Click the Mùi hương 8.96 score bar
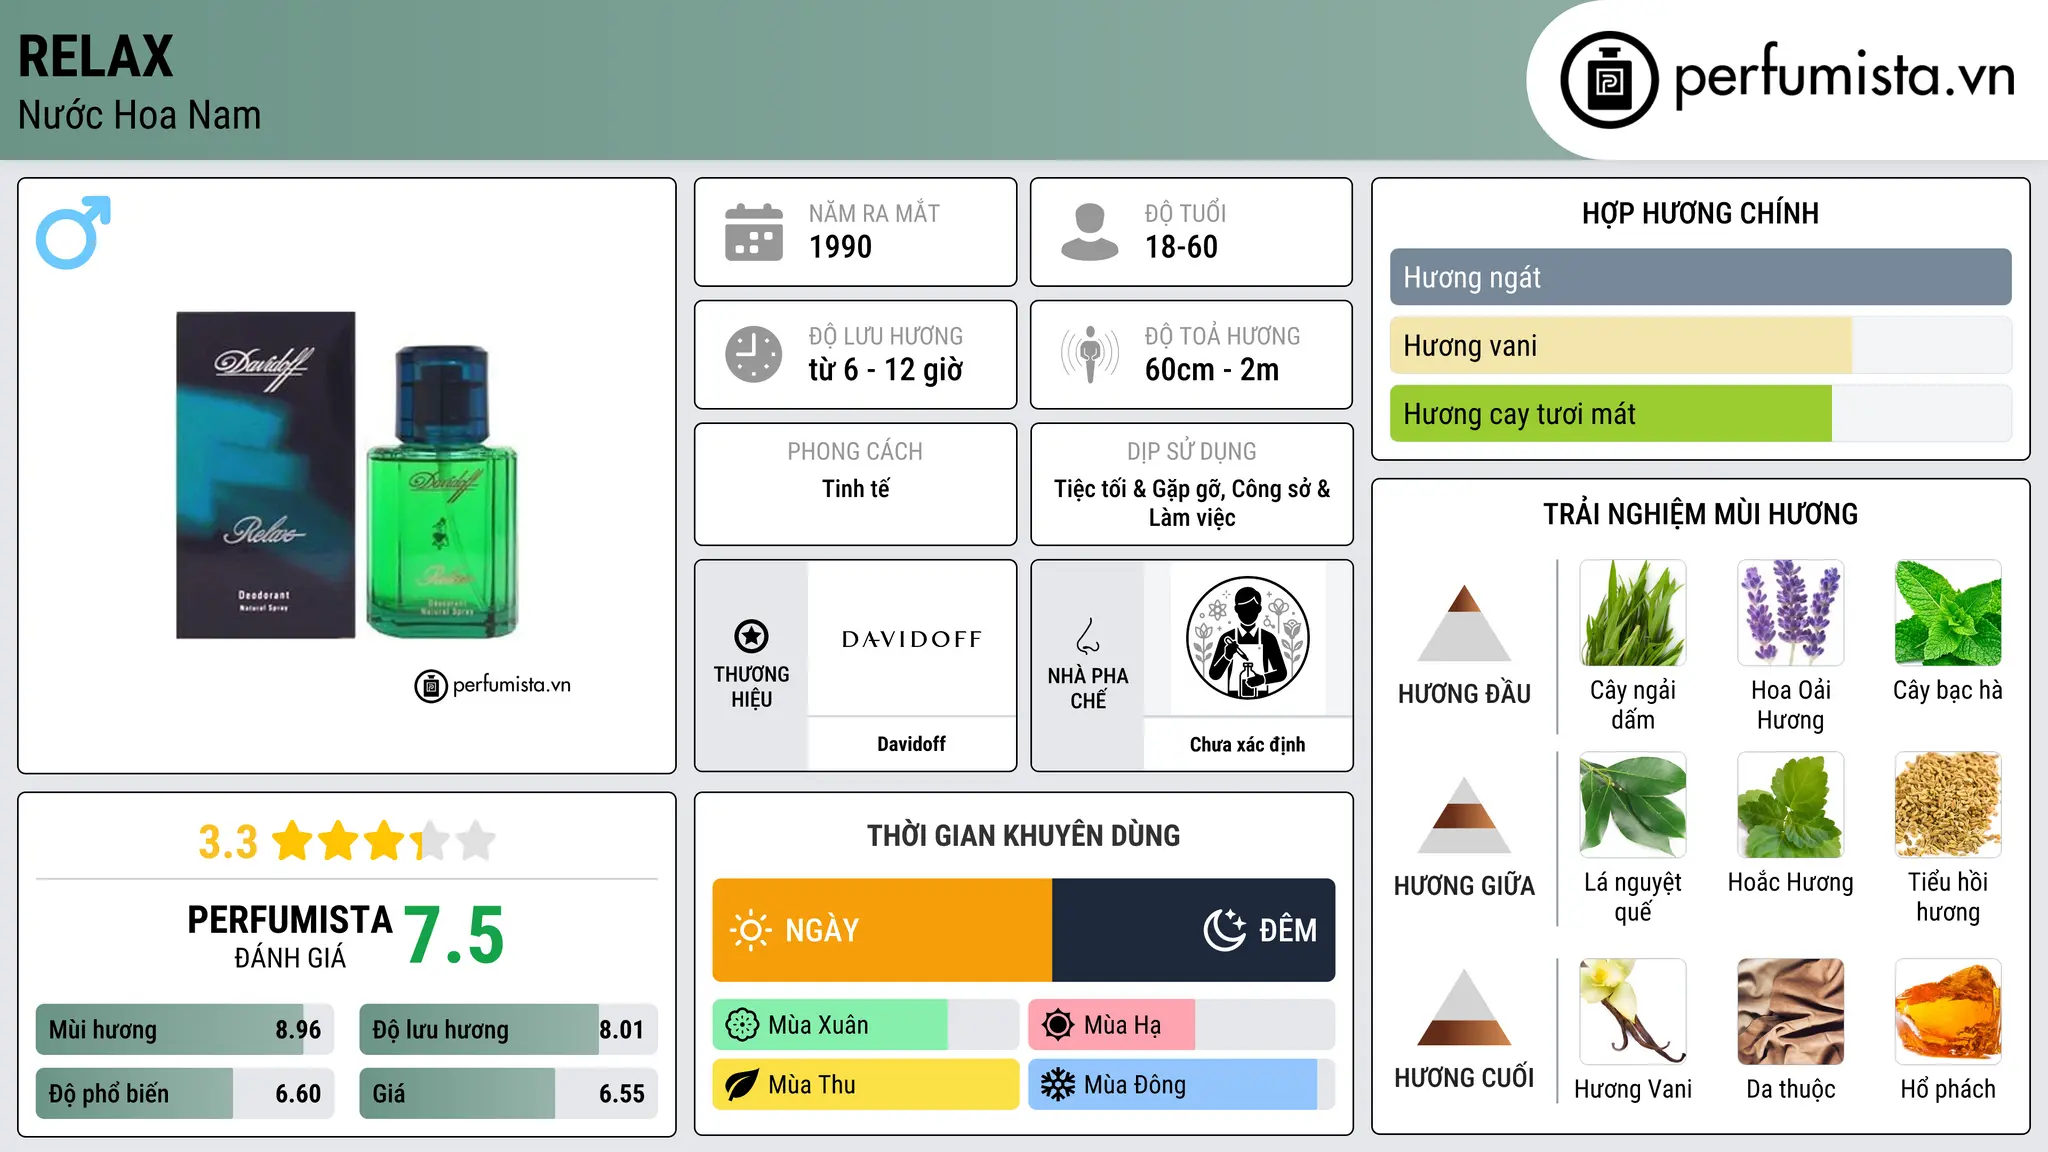 pyautogui.click(x=185, y=1030)
